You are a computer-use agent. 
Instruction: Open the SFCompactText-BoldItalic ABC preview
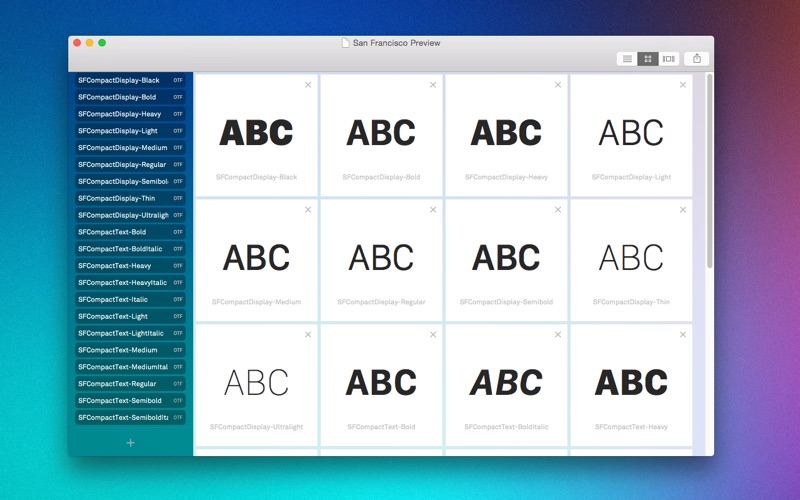pyautogui.click(x=506, y=383)
